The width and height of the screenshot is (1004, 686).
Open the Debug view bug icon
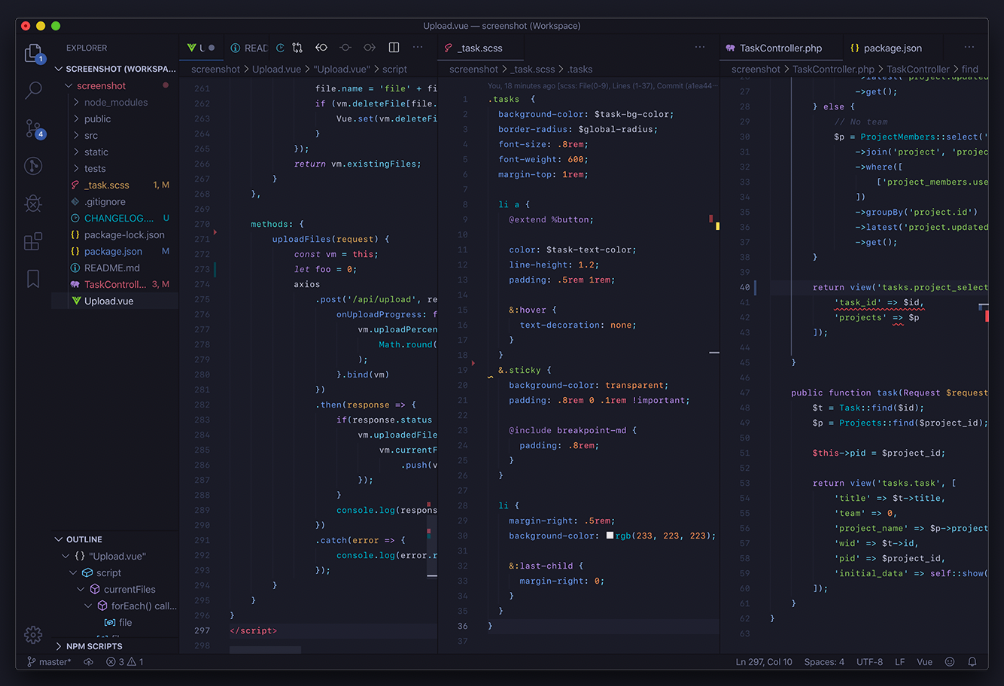(x=33, y=204)
